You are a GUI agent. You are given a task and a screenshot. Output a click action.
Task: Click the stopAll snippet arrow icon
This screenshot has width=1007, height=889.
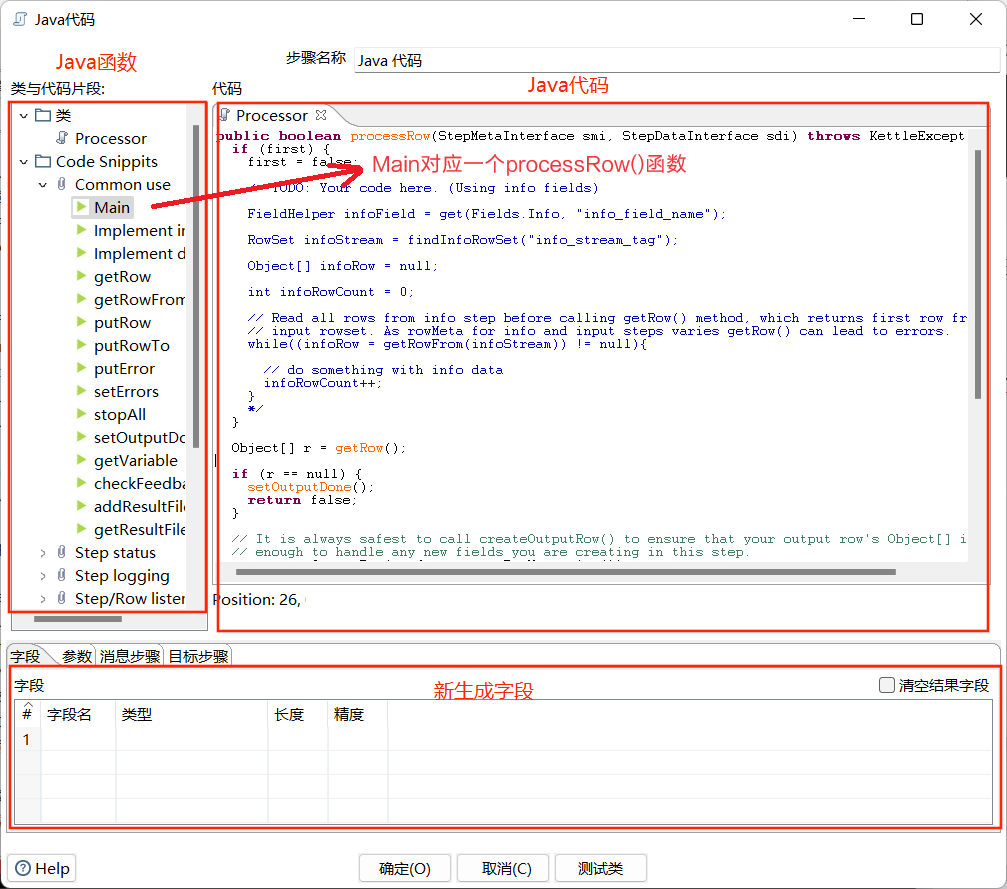click(x=81, y=414)
